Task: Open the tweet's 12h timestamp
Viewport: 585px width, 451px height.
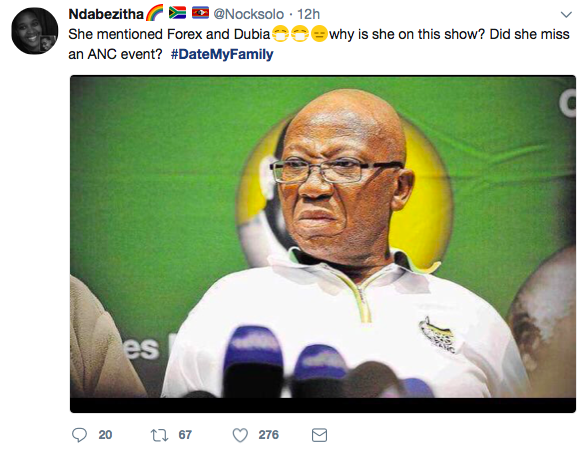Action: [309, 14]
